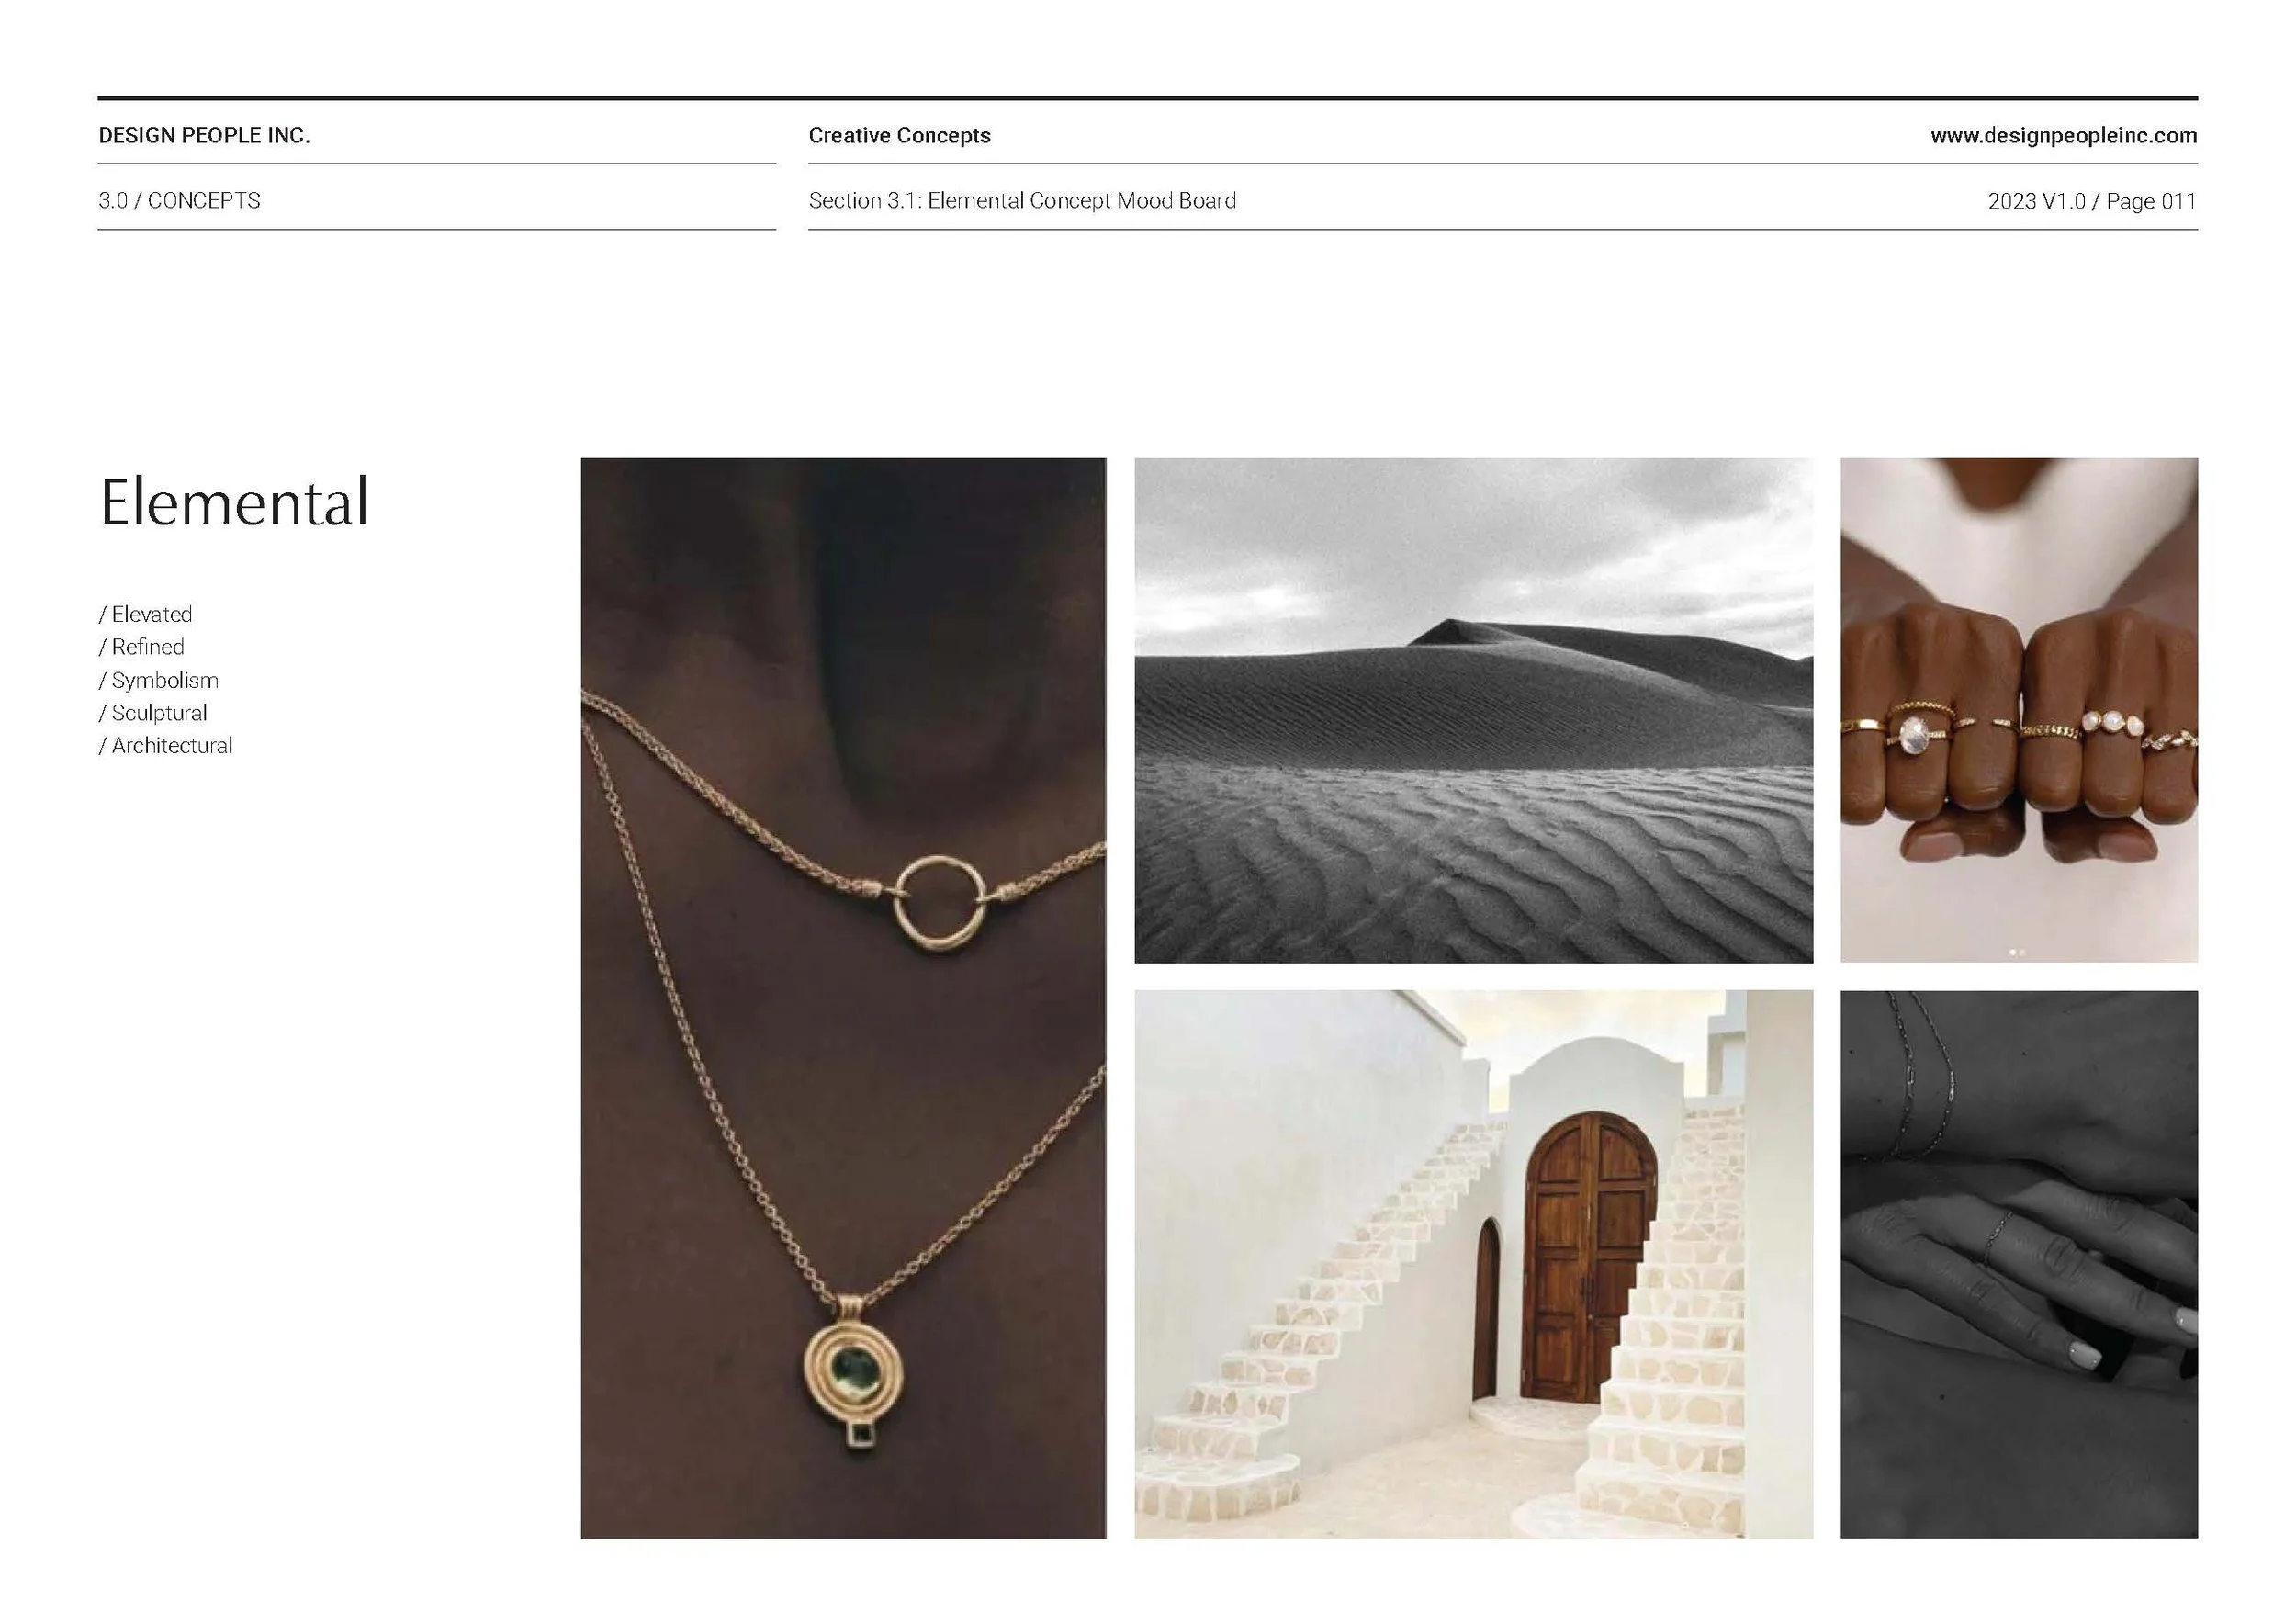2296x1624 pixels.
Task: Click the / Refined keyword
Action: [x=141, y=647]
